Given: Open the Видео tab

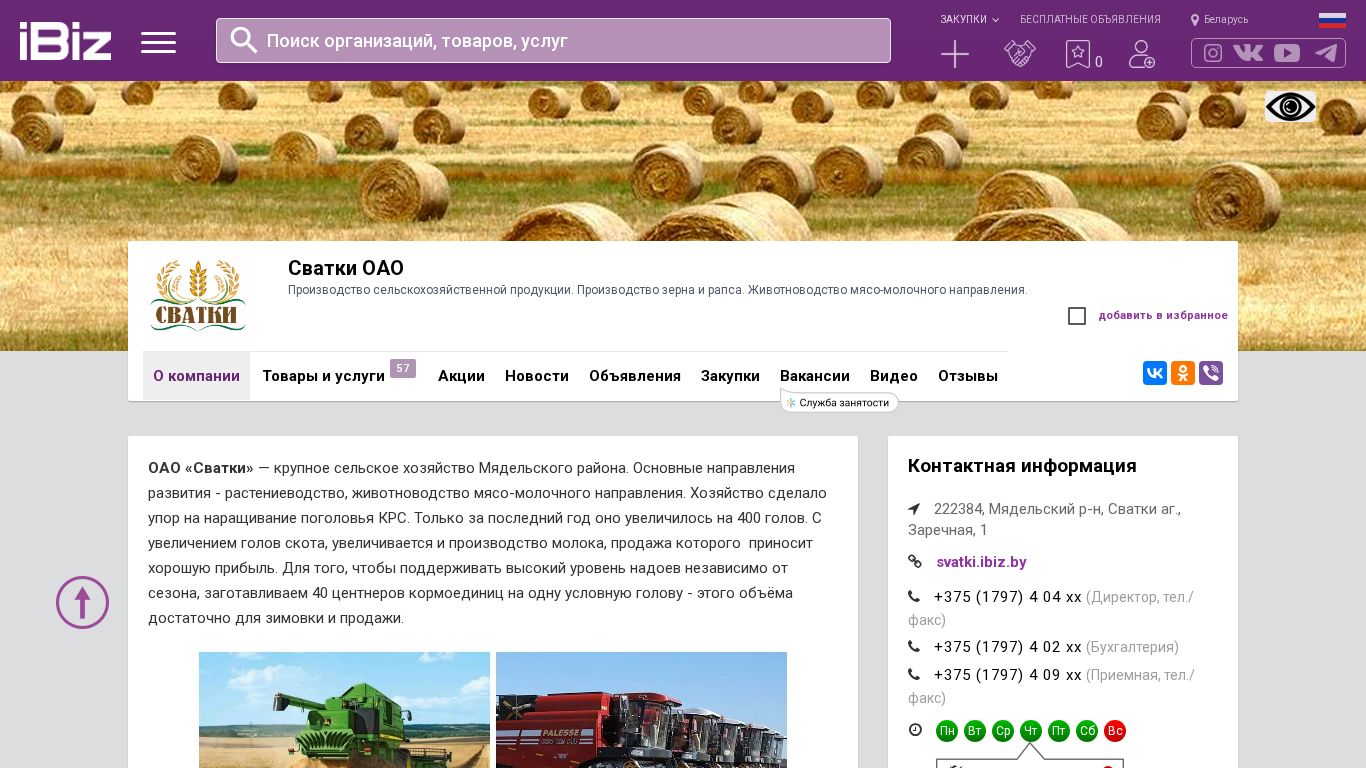Looking at the screenshot, I should coord(894,376).
